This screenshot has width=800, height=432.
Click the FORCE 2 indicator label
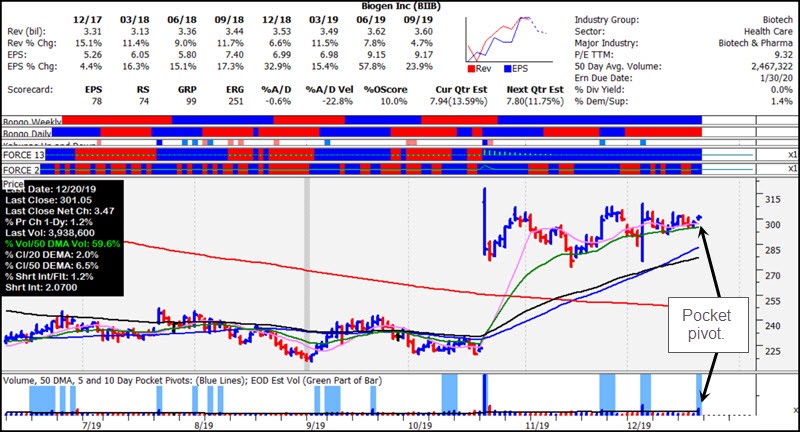coord(21,170)
